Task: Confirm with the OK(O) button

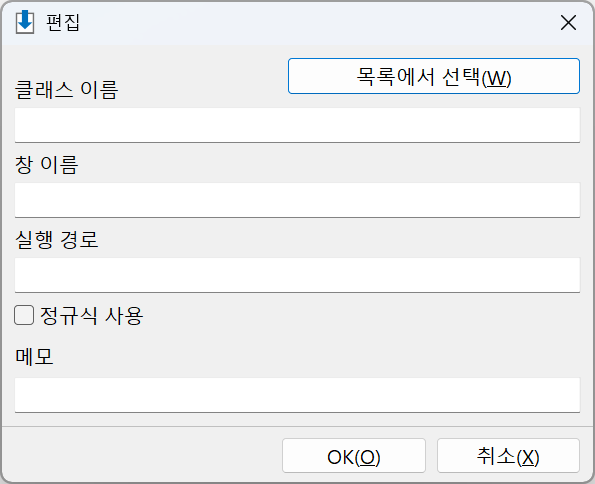Action: pyautogui.click(x=354, y=456)
